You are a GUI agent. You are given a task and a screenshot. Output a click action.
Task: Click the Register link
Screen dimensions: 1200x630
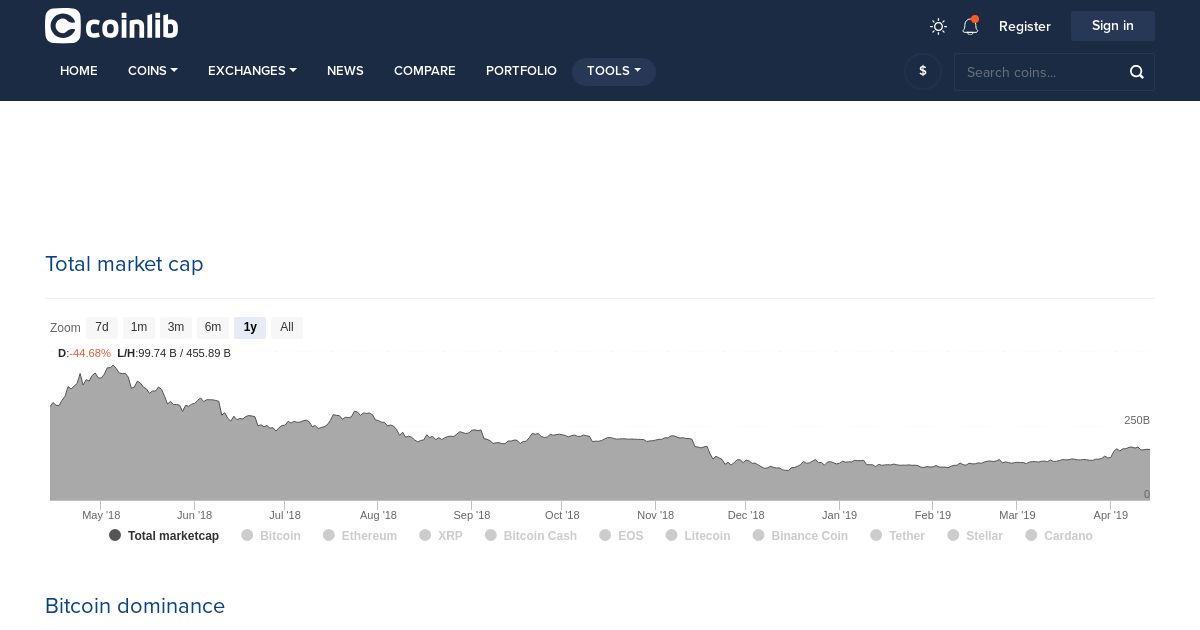(x=1025, y=27)
